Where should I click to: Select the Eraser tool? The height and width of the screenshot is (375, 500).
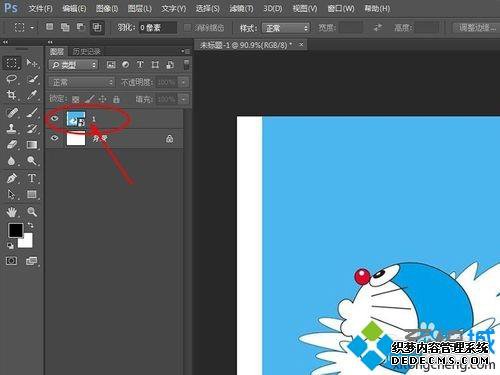[11, 145]
